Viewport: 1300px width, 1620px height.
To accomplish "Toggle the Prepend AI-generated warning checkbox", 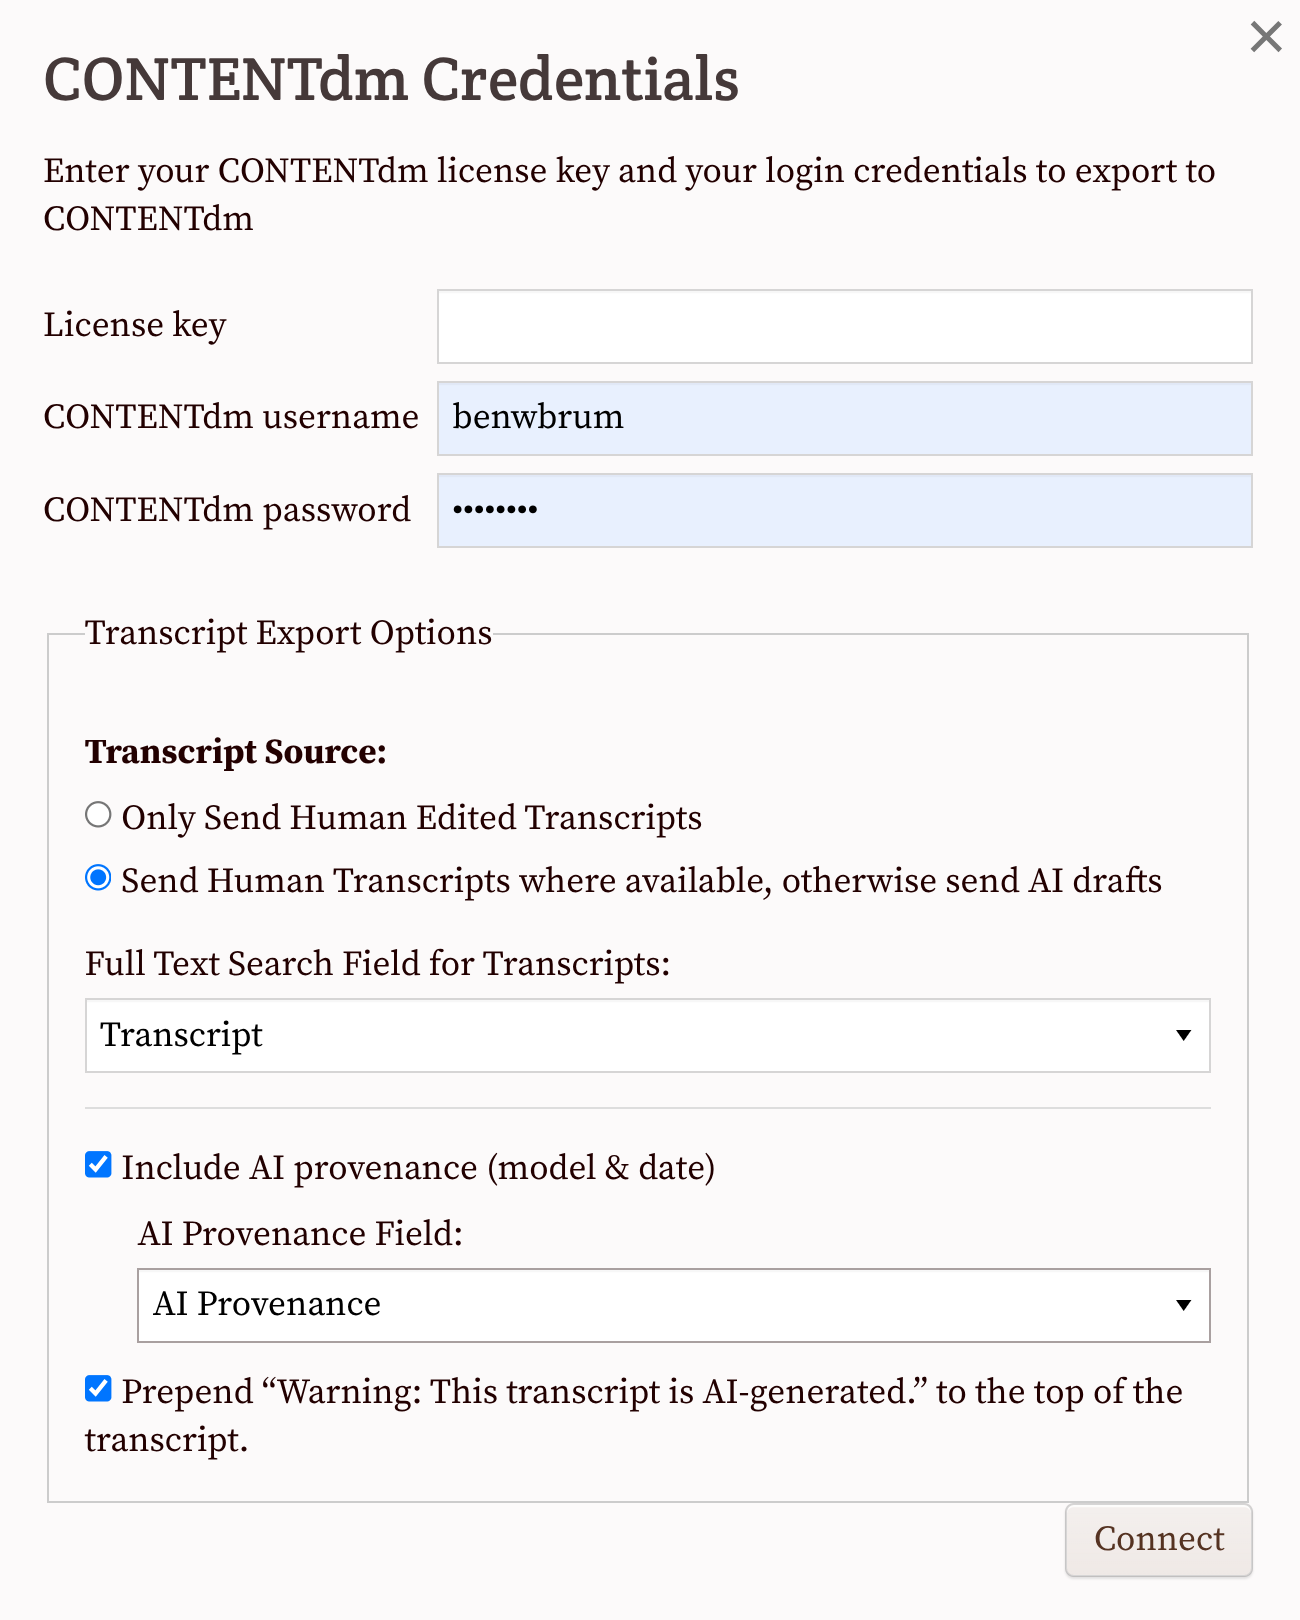I will [x=98, y=1389].
